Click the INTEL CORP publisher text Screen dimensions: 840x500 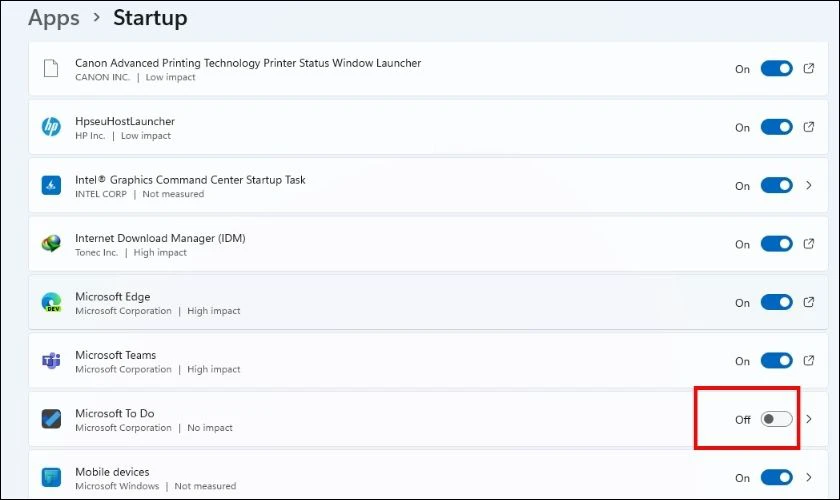pyautogui.click(x=101, y=194)
